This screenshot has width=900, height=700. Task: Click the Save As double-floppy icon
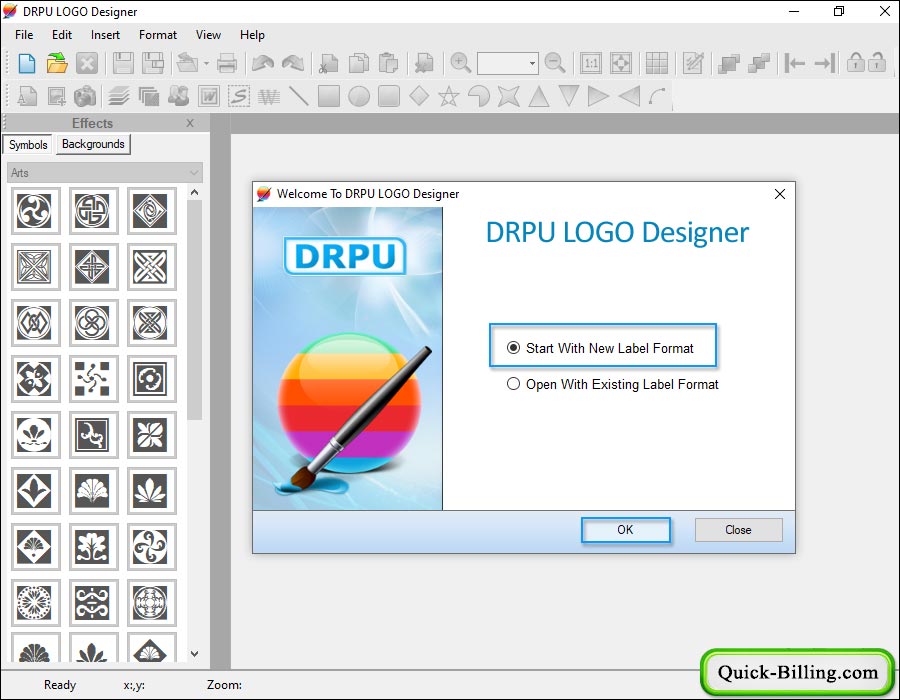tap(153, 63)
